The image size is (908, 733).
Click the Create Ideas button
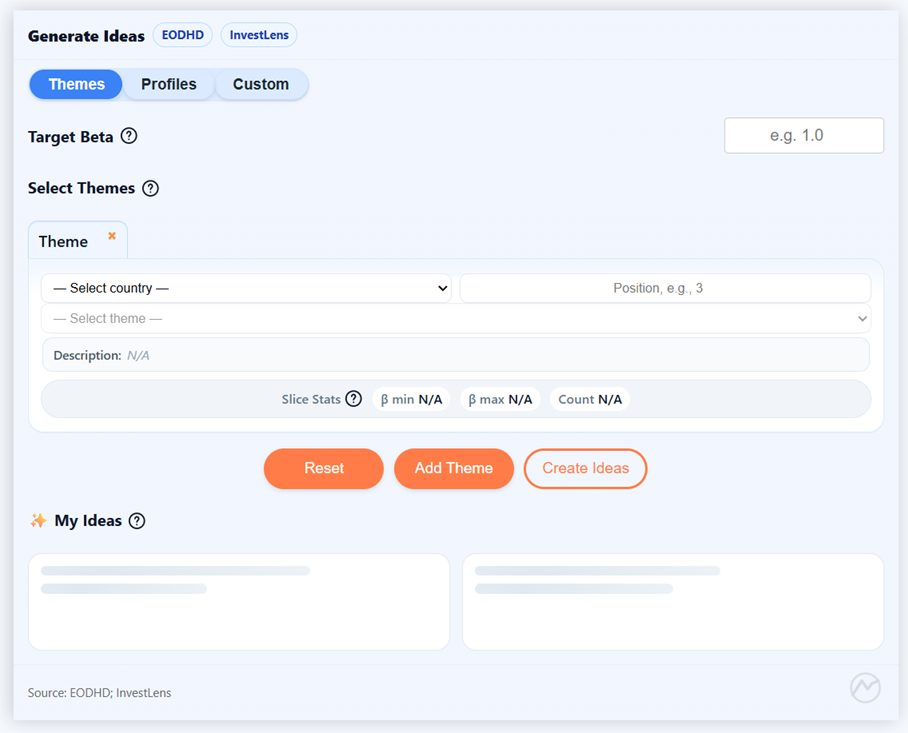585,468
